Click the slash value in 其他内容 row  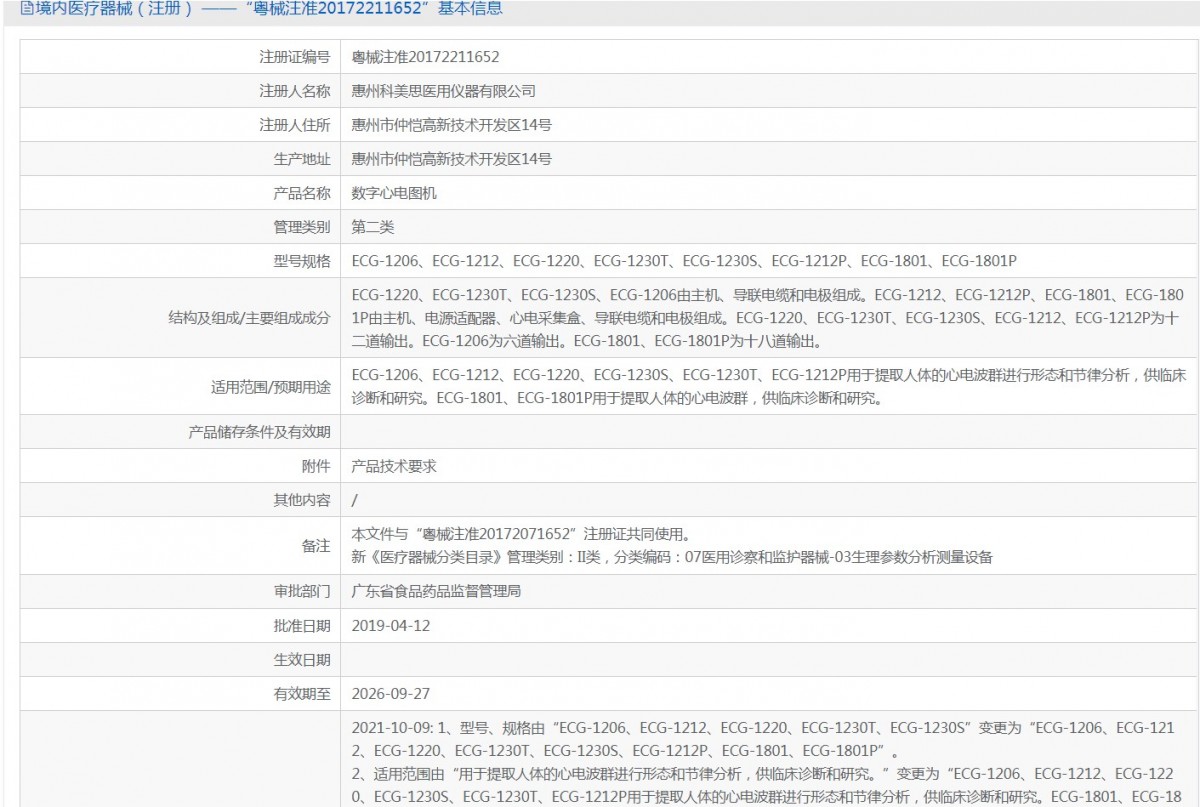355,500
